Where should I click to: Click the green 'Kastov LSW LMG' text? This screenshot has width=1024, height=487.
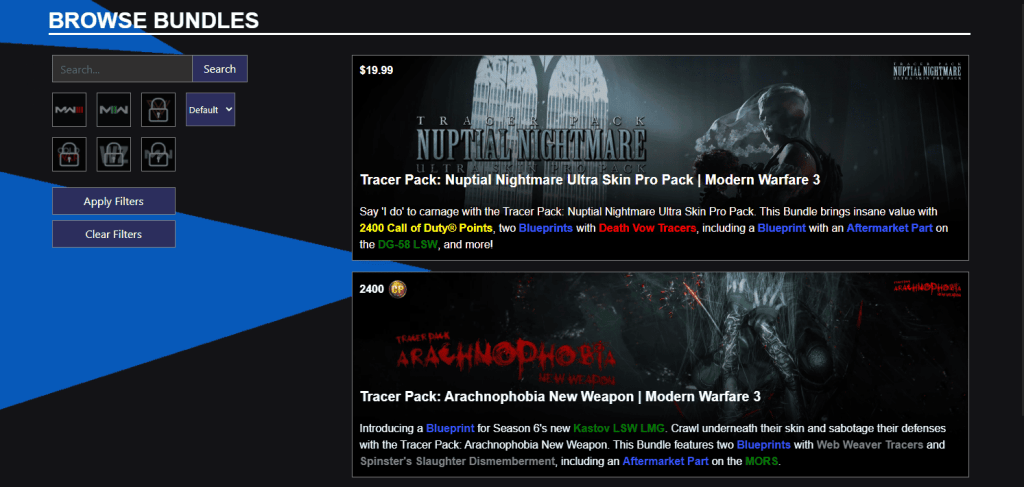click(x=619, y=429)
